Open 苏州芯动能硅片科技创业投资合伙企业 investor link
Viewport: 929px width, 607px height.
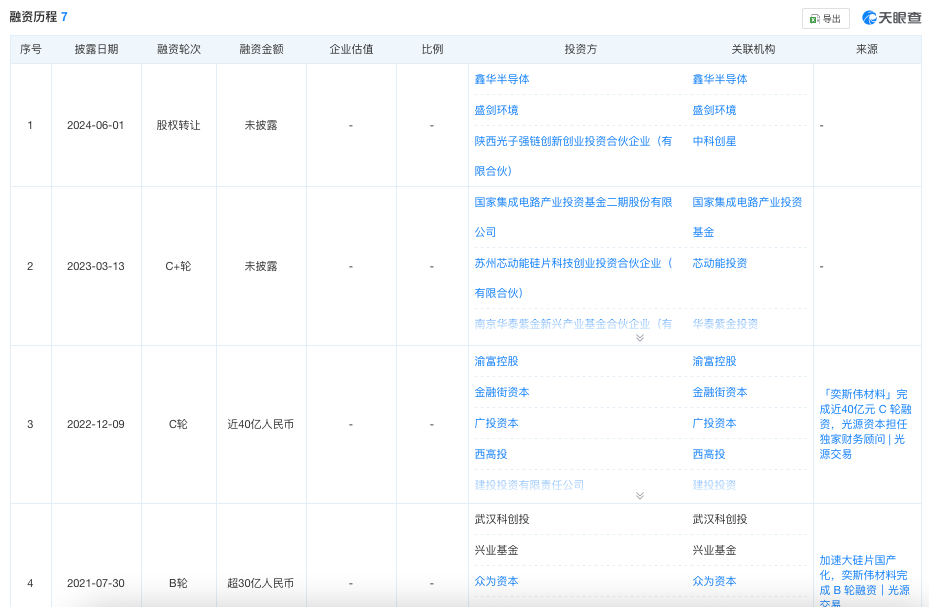[573, 263]
